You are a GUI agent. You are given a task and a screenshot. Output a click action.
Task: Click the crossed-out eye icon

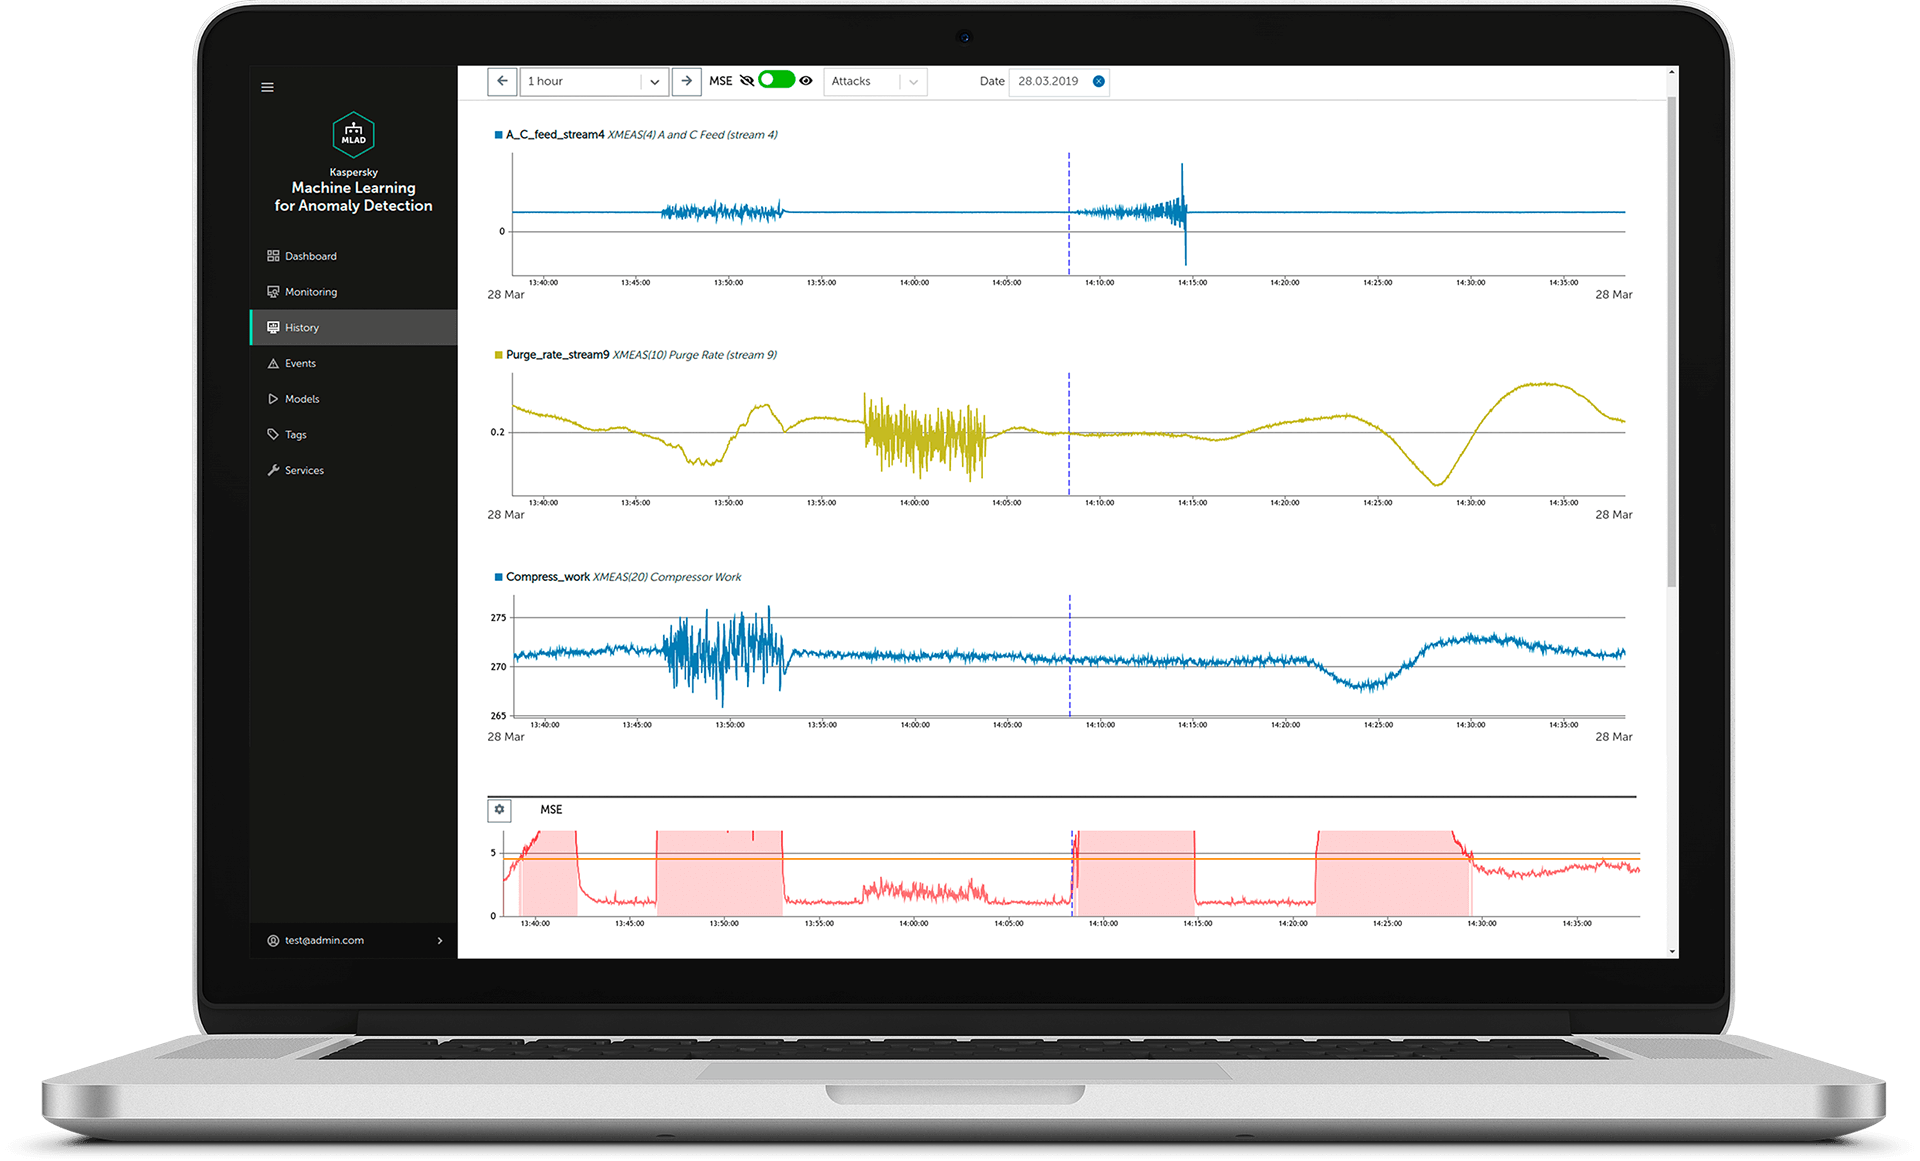click(746, 81)
